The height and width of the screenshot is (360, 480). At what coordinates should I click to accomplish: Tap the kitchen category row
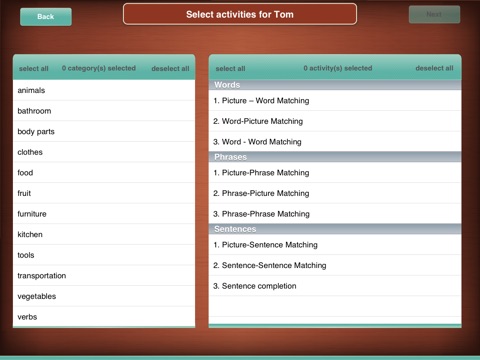(x=104, y=235)
